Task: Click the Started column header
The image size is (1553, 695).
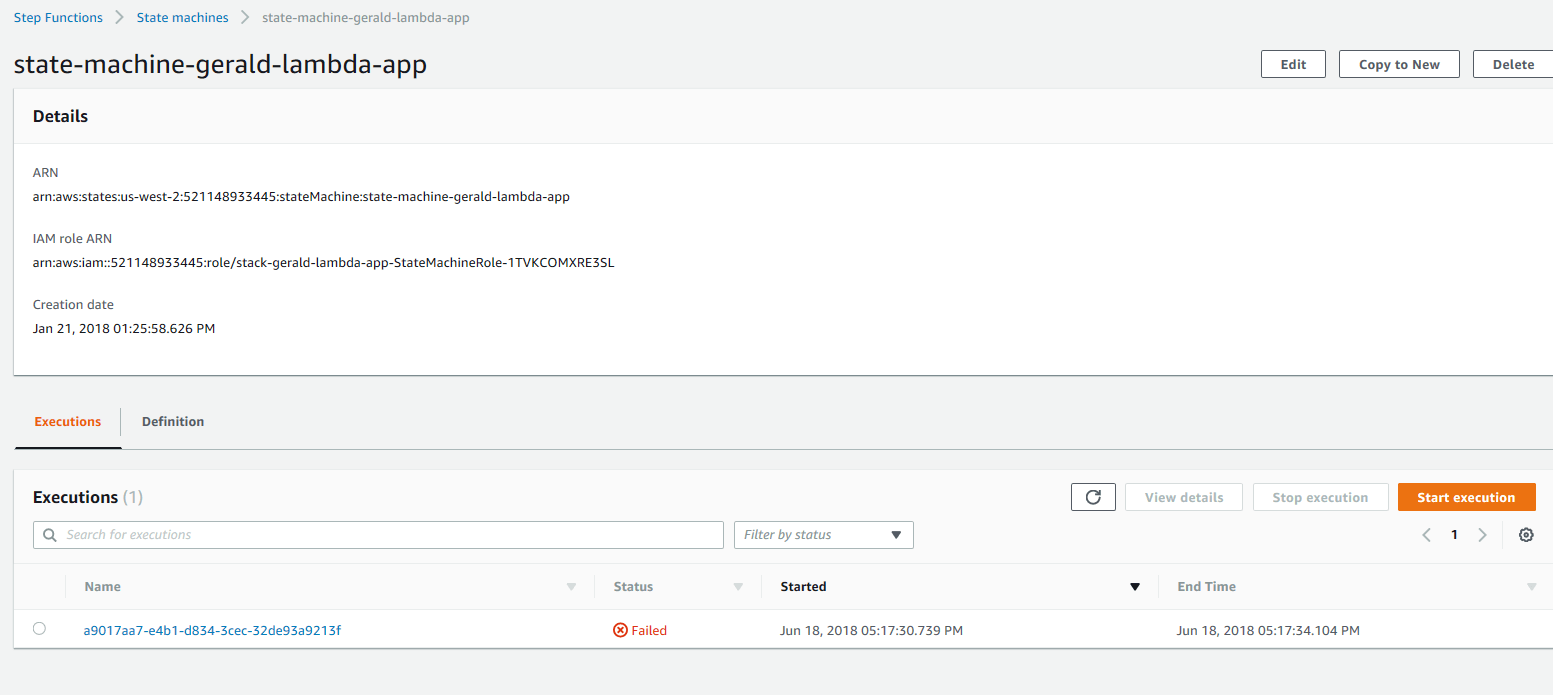Action: [803, 587]
